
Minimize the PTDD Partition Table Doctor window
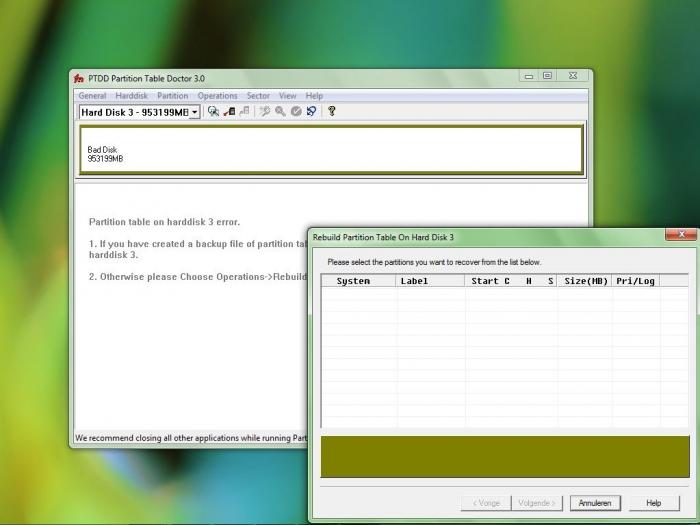(529, 76)
